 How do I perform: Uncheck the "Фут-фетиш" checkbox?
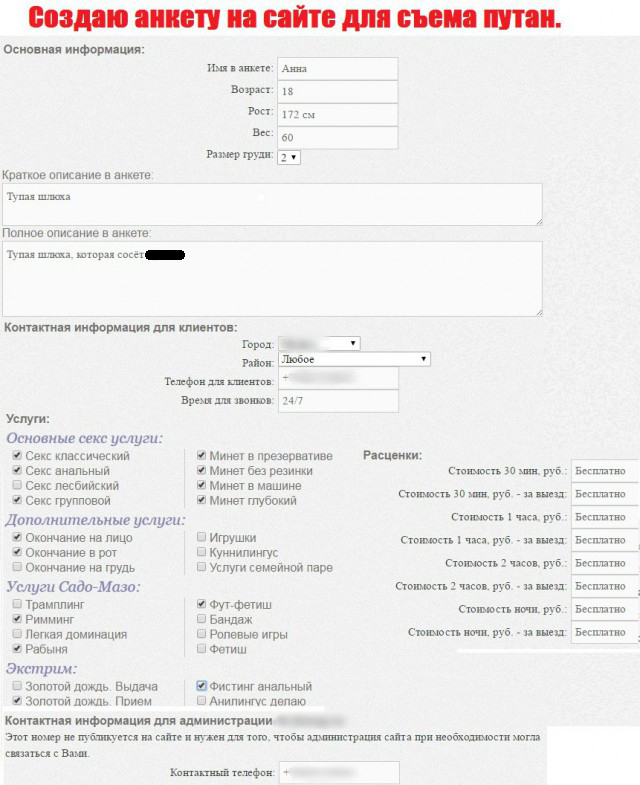click(x=201, y=604)
